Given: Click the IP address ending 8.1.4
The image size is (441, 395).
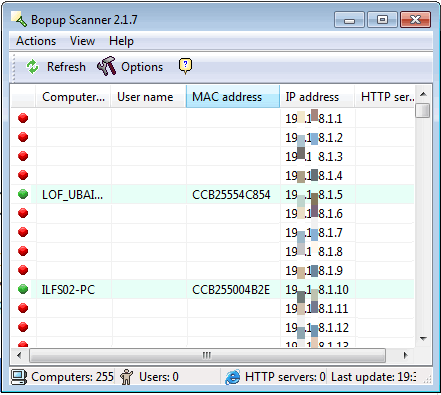Looking at the screenshot, I should [314, 175].
